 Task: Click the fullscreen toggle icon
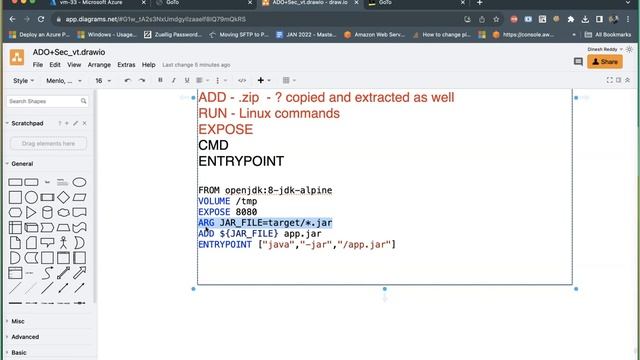click(x=609, y=80)
